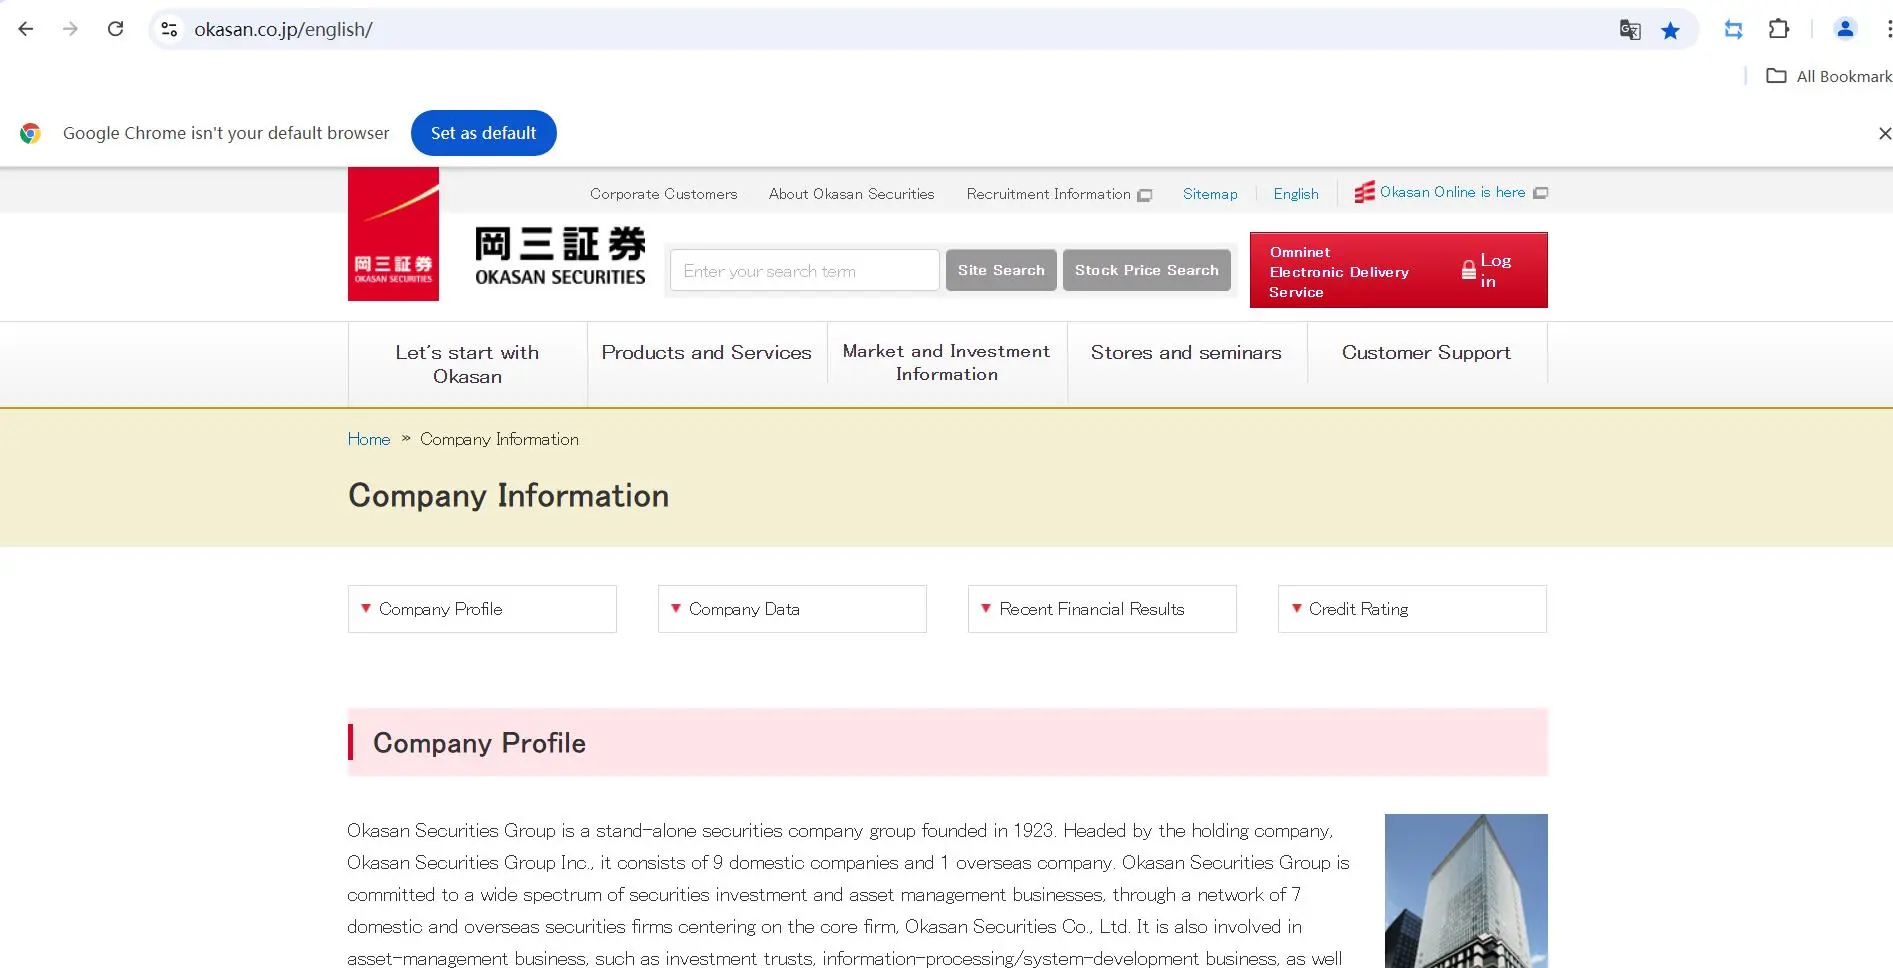Screen dimensions: 1893x968
Task: Click the Okasan Securities wordmark
Action: tap(560, 256)
